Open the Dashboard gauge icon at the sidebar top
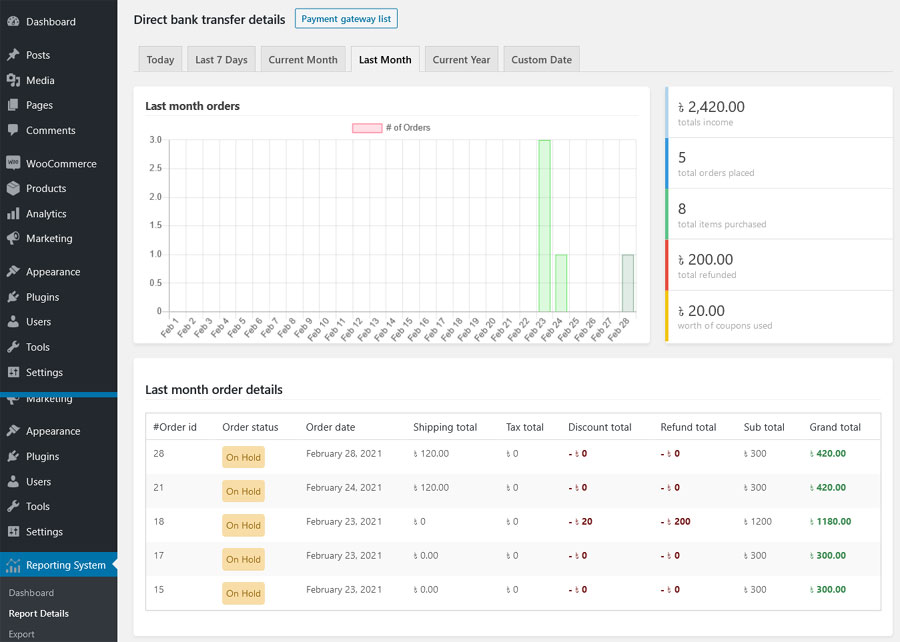 [x=13, y=22]
